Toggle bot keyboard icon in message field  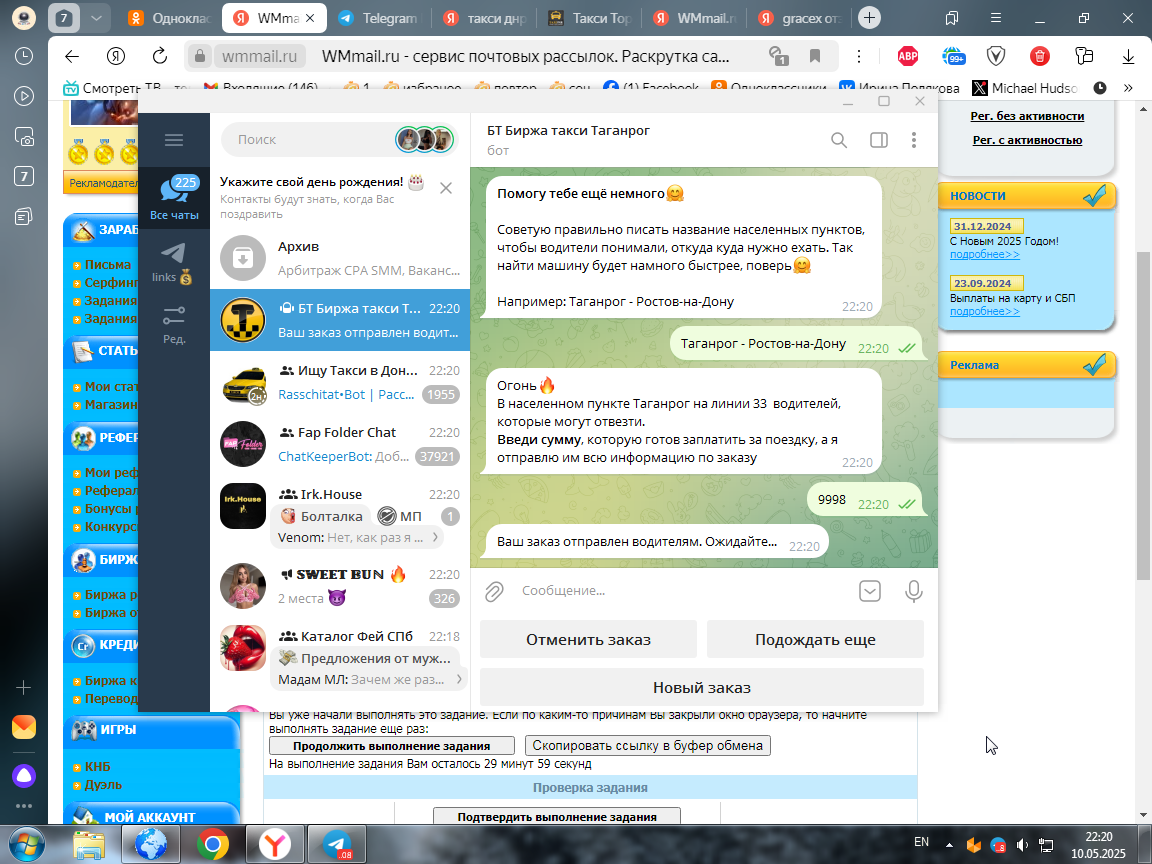(870, 591)
